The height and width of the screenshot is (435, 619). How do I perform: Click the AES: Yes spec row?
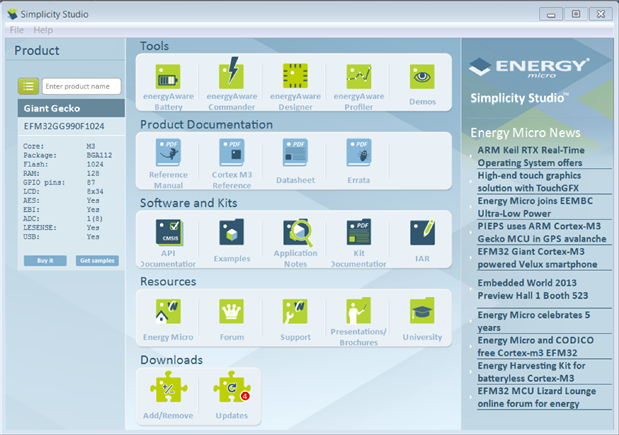click(61, 201)
